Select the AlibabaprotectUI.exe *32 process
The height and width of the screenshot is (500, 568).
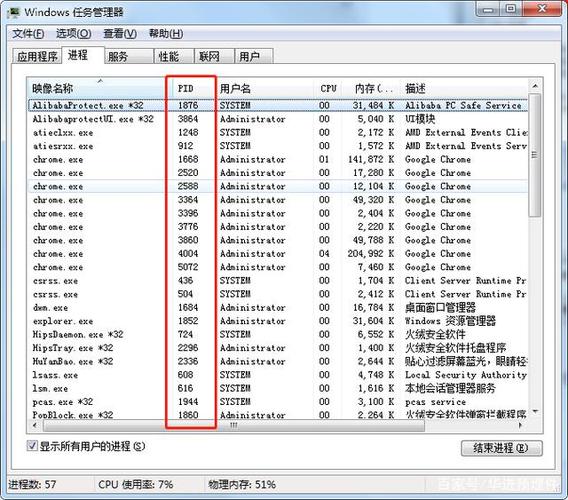[278, 119]
